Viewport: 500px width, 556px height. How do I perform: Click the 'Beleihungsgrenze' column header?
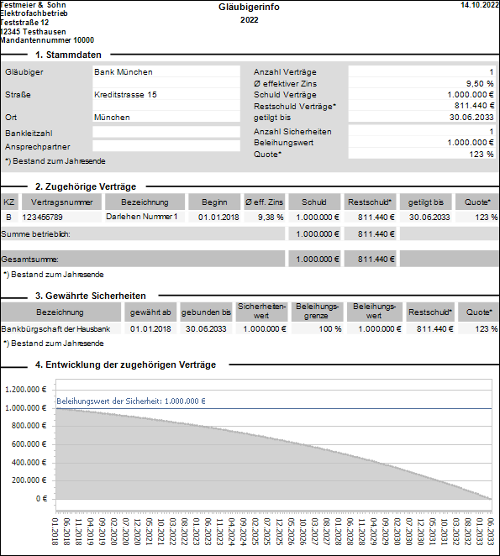[317, 311]
